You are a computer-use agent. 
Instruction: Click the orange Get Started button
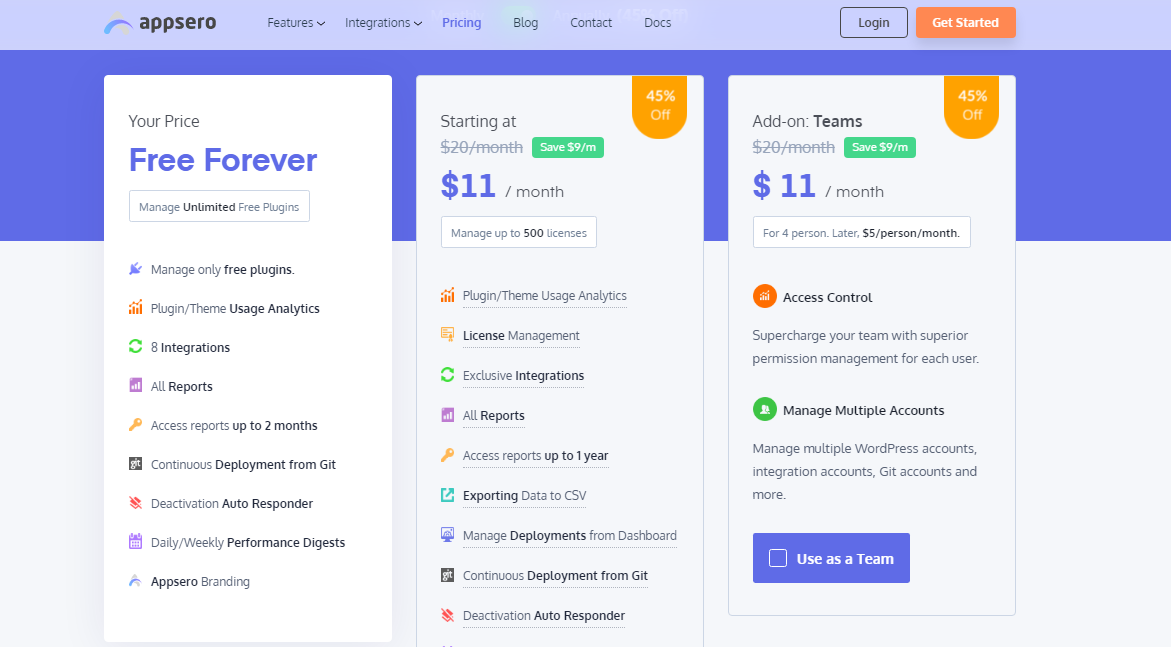click(966, 22)
